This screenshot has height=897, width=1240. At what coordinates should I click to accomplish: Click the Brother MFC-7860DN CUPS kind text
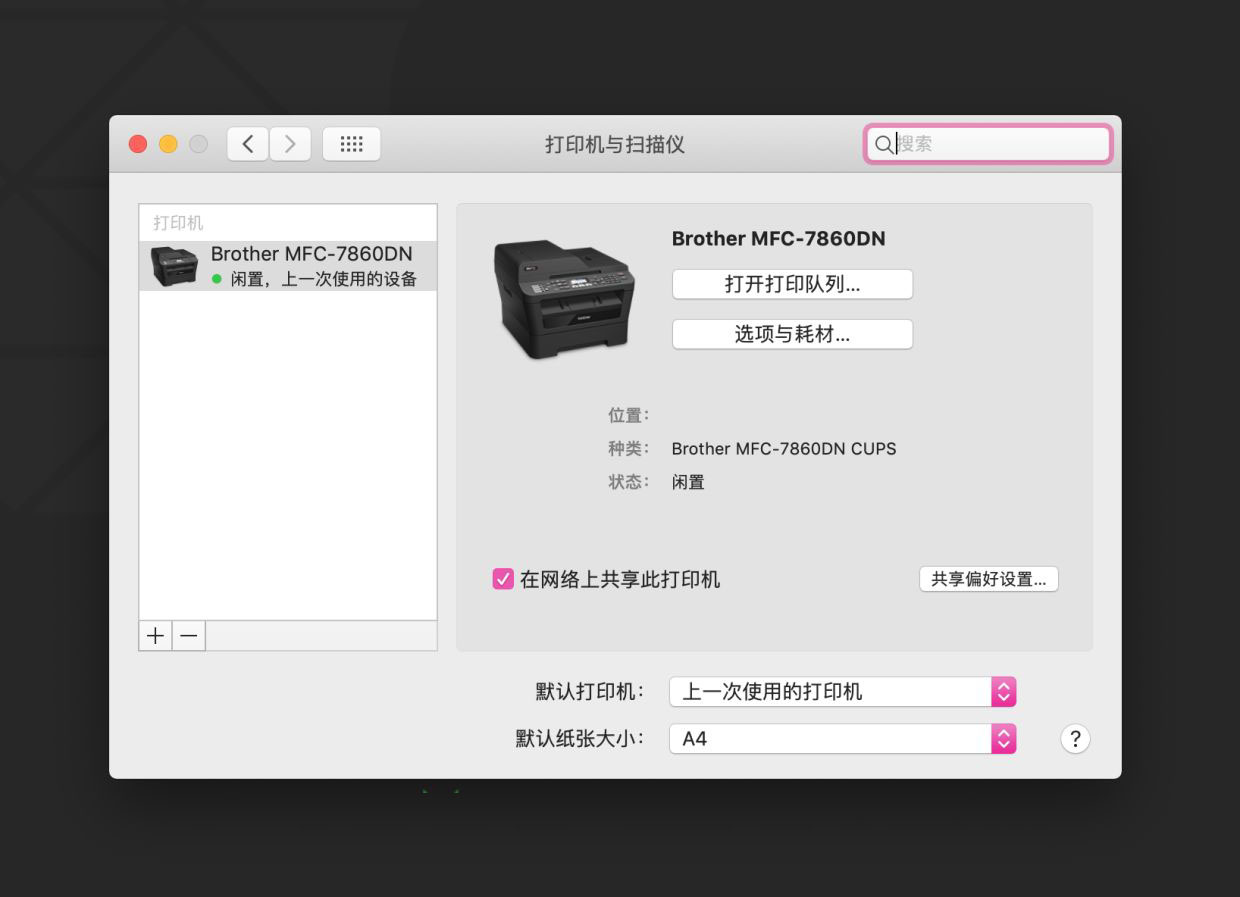click(784, 449)
